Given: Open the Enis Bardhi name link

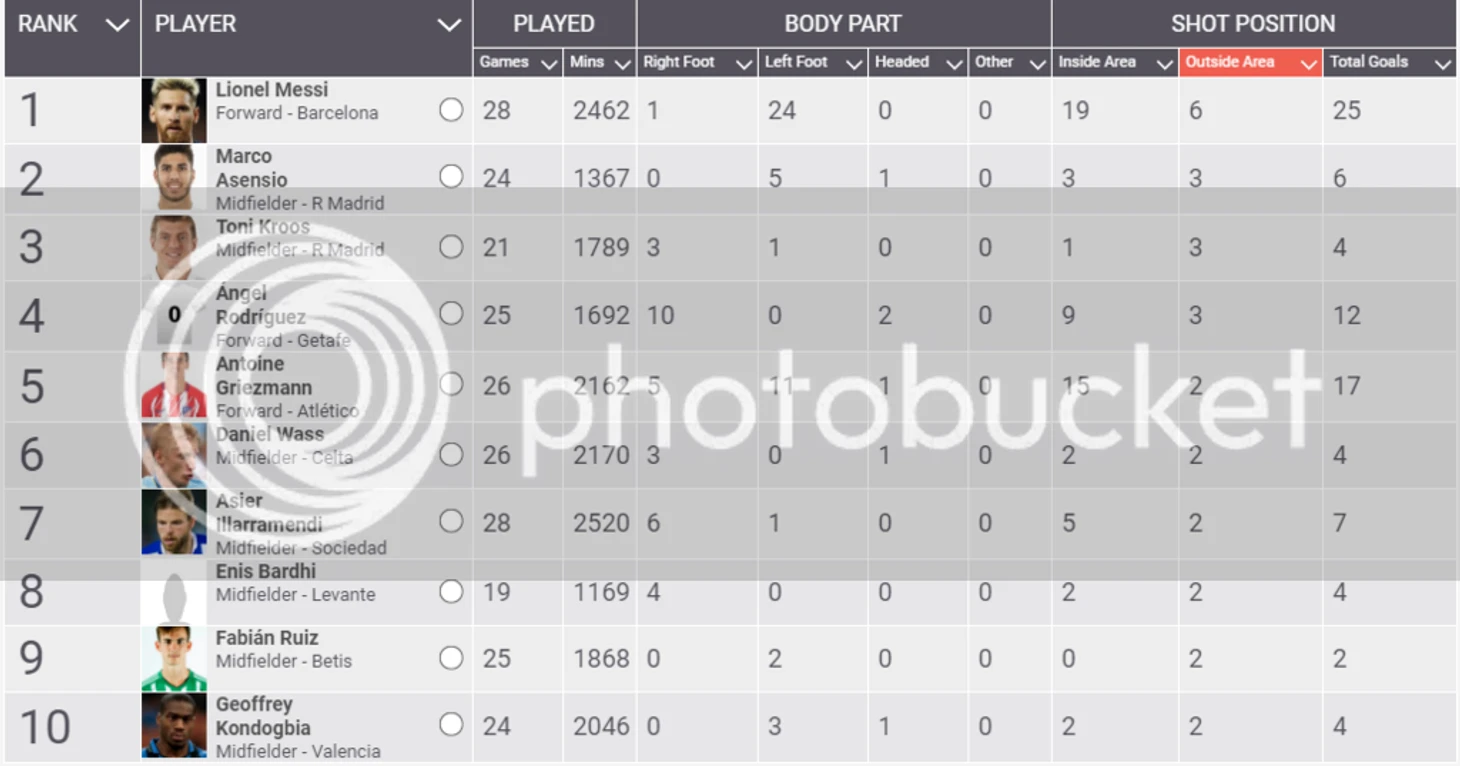Looking at the screenshot, I should coord(266,571).
